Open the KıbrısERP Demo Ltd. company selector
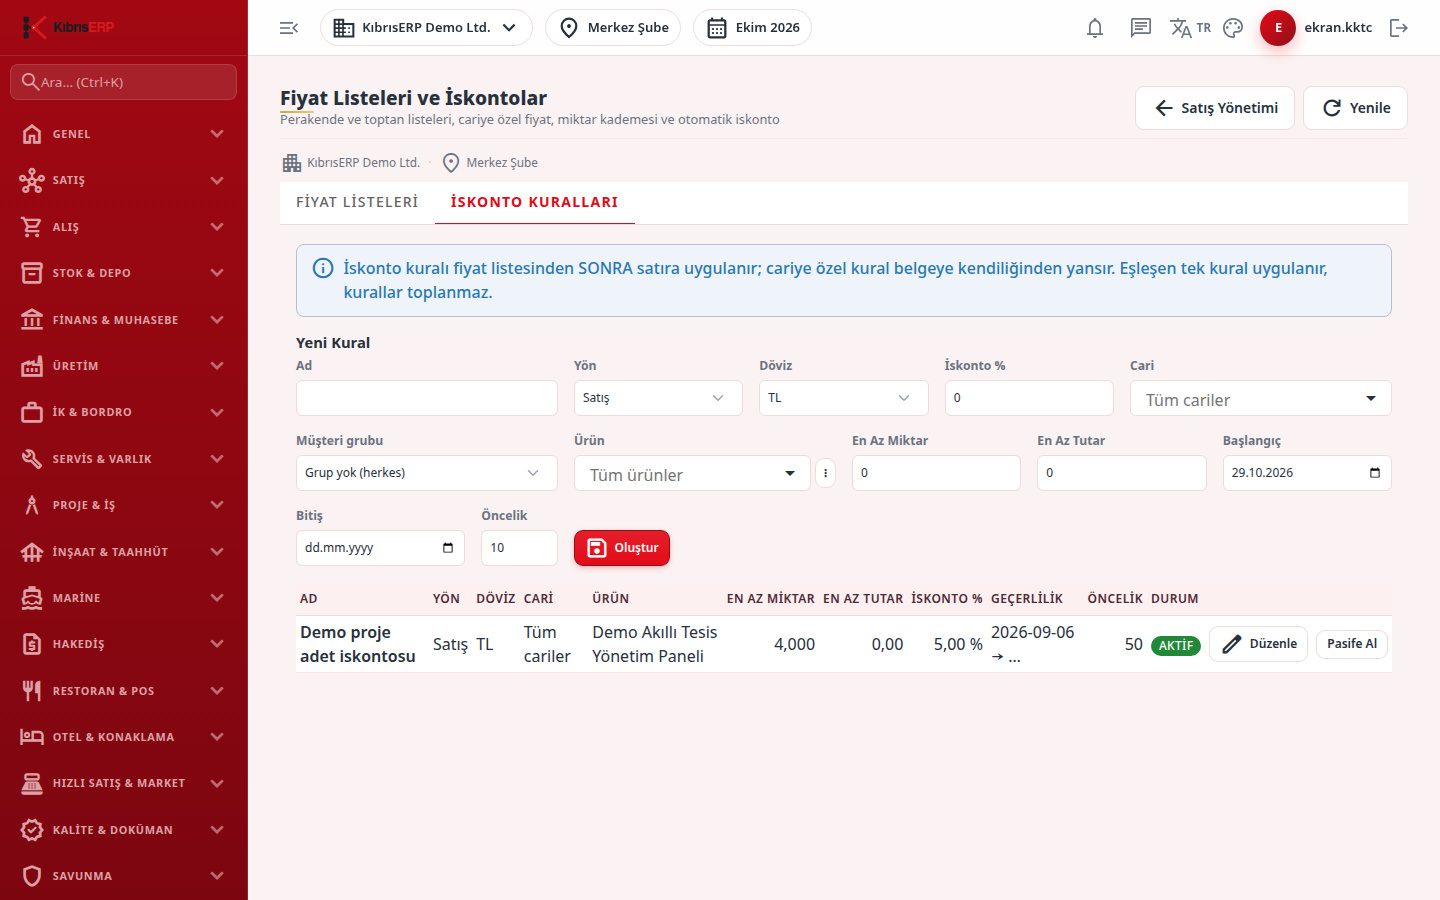 426,28
